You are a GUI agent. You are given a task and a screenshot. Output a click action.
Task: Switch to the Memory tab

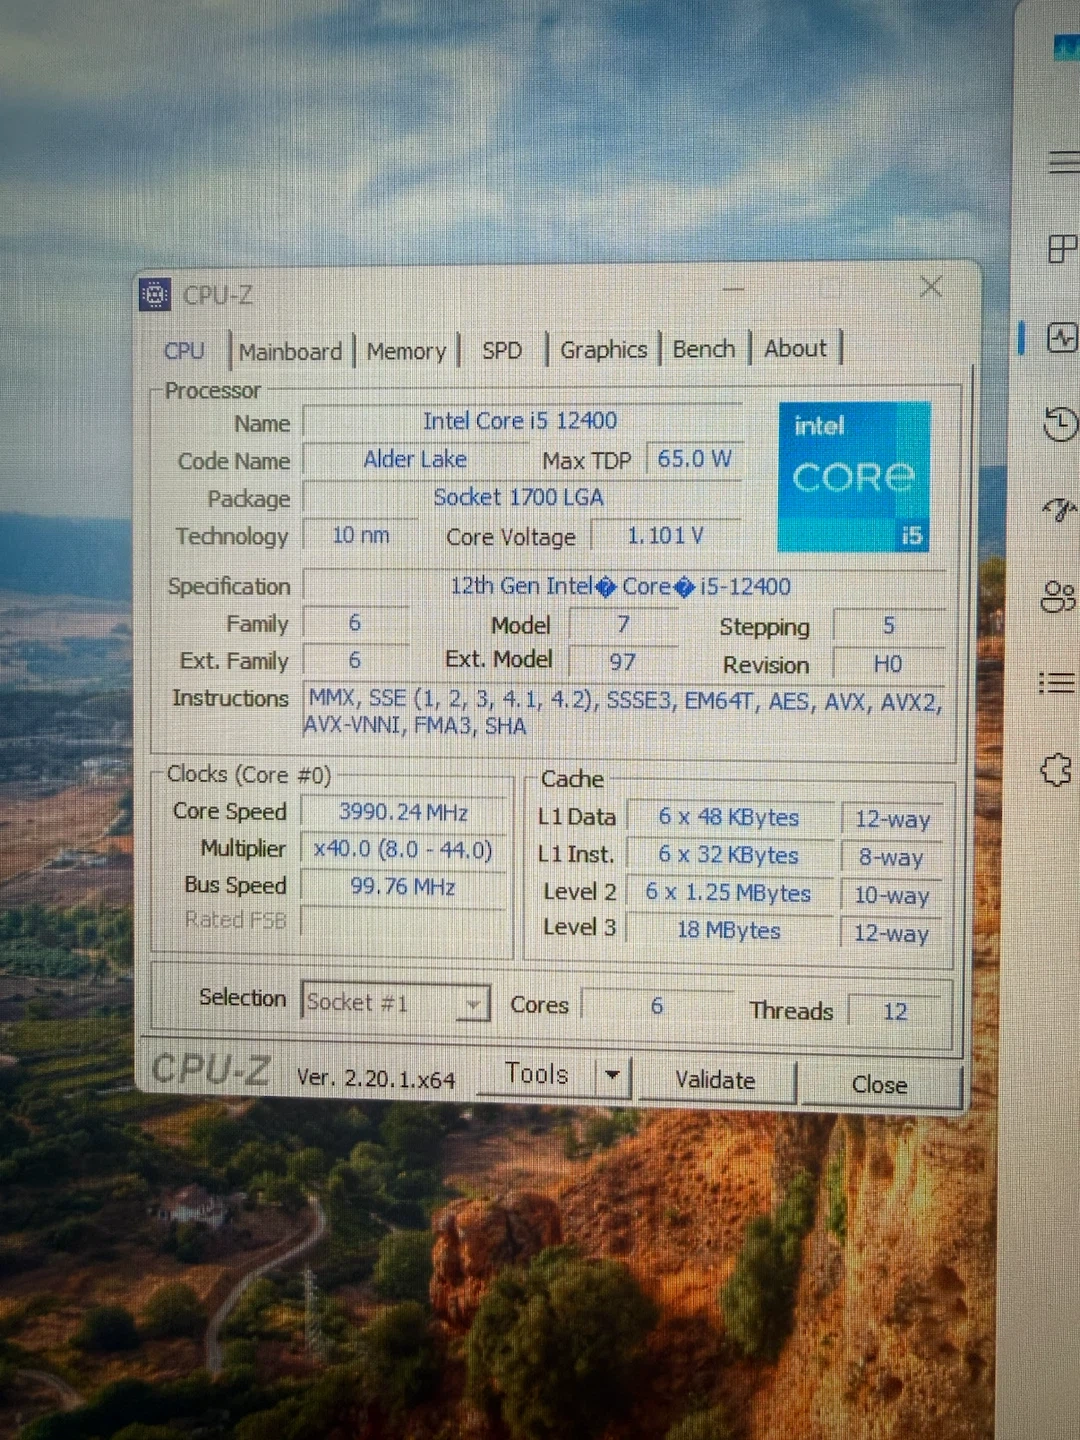point(406,351)
